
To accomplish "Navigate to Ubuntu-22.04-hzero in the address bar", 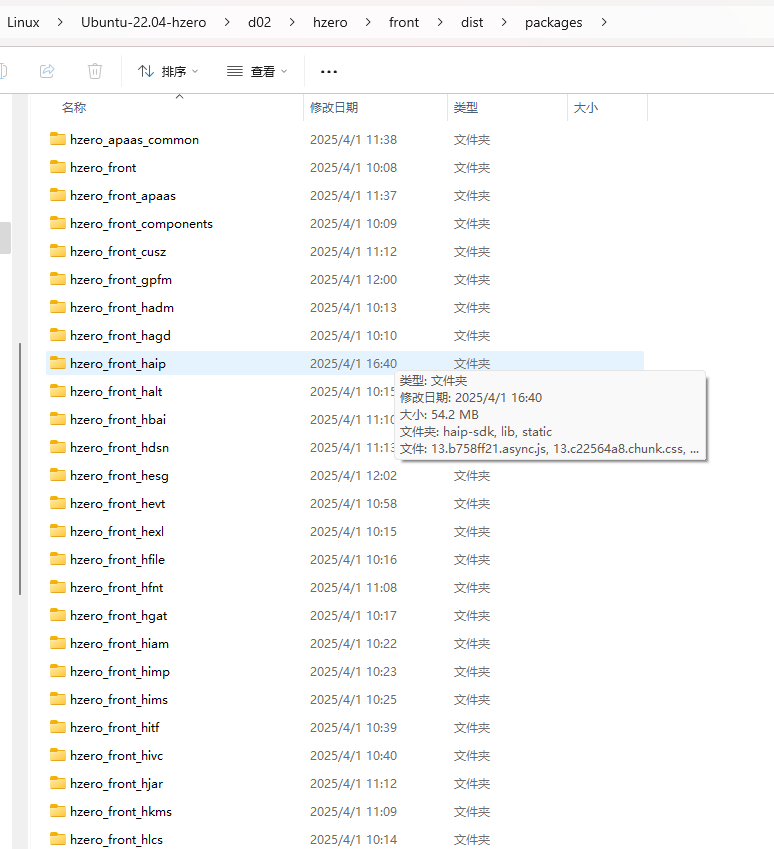I will pyautogui.click(x=143, y=22).
